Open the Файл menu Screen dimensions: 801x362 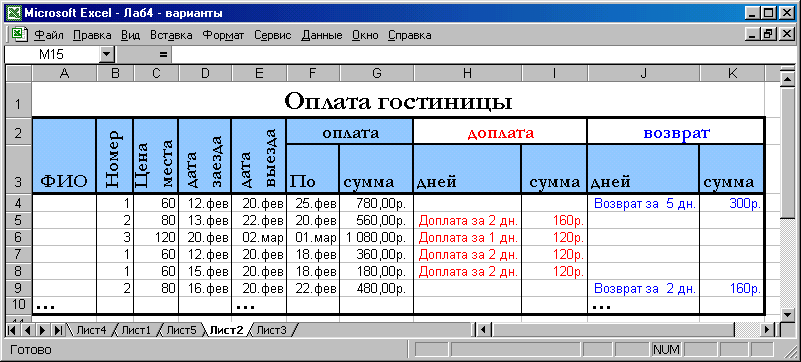point(49,35)
